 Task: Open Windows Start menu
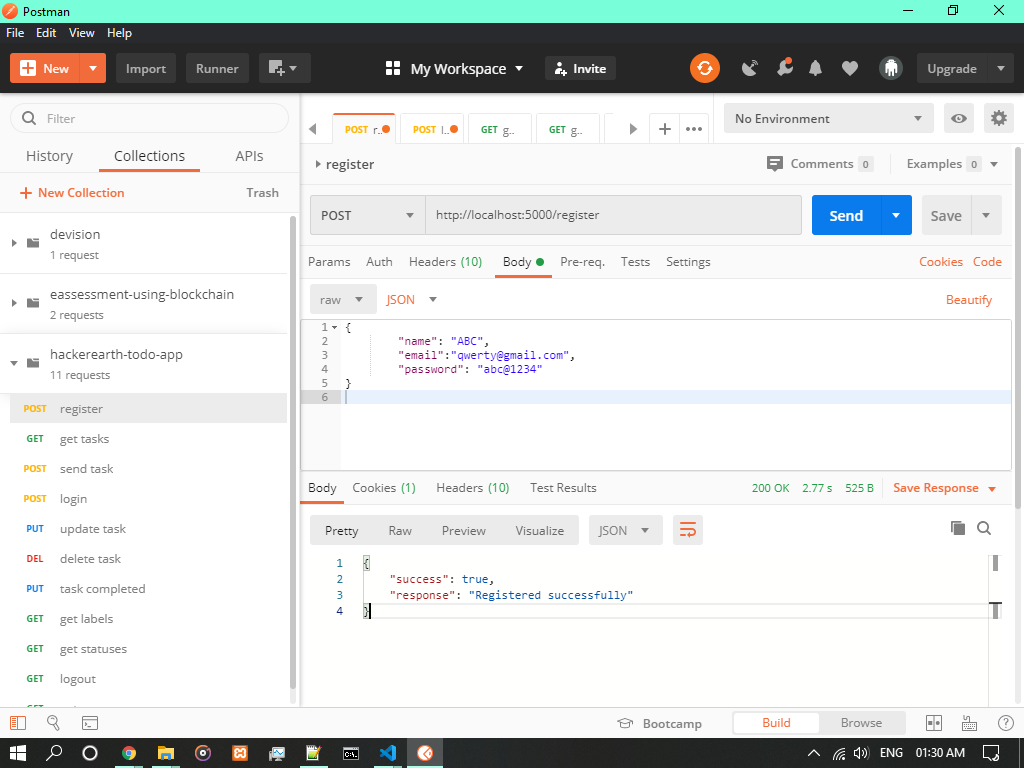click(x=18, y=753)
